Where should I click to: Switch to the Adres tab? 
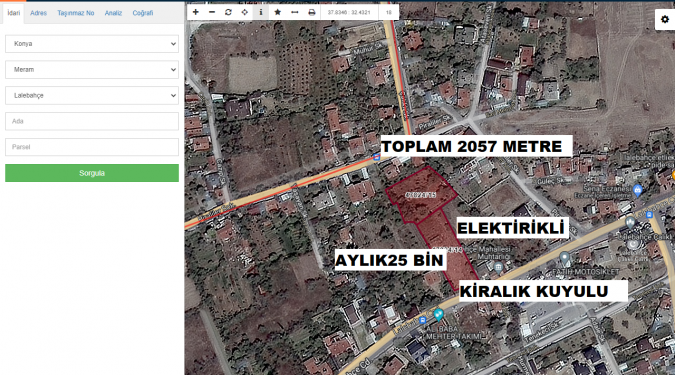[38, 13]
